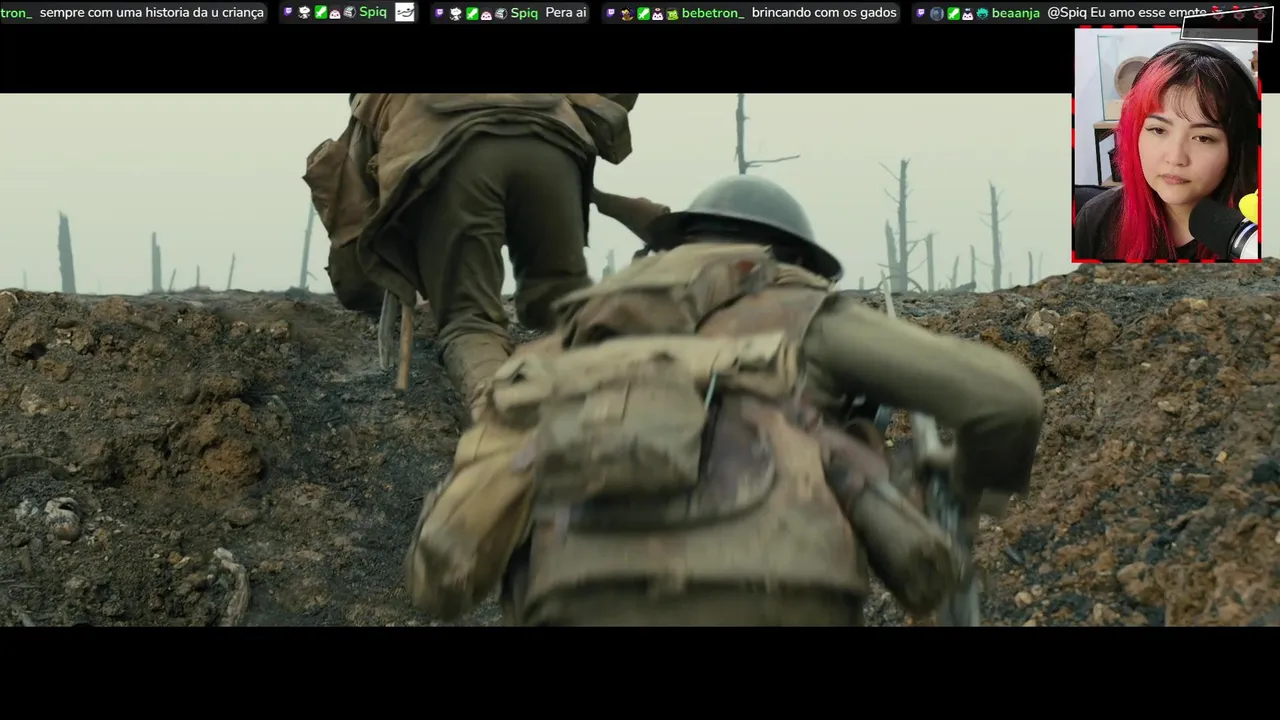Click the Twitch badge beside bebetron_ username
The width and height of the screenshot is (1280, 720).
point(611,13)
